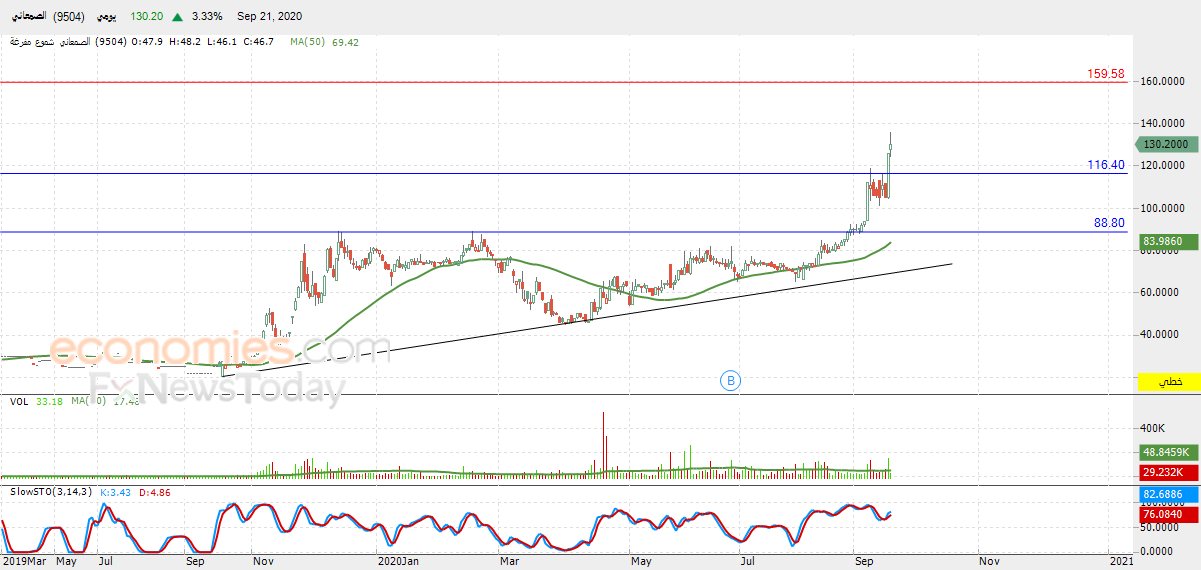This screenshot has width=1201, height=570.
Task: Select the blue 82.6886 stochastic tag
Action: coord(1167,495)
